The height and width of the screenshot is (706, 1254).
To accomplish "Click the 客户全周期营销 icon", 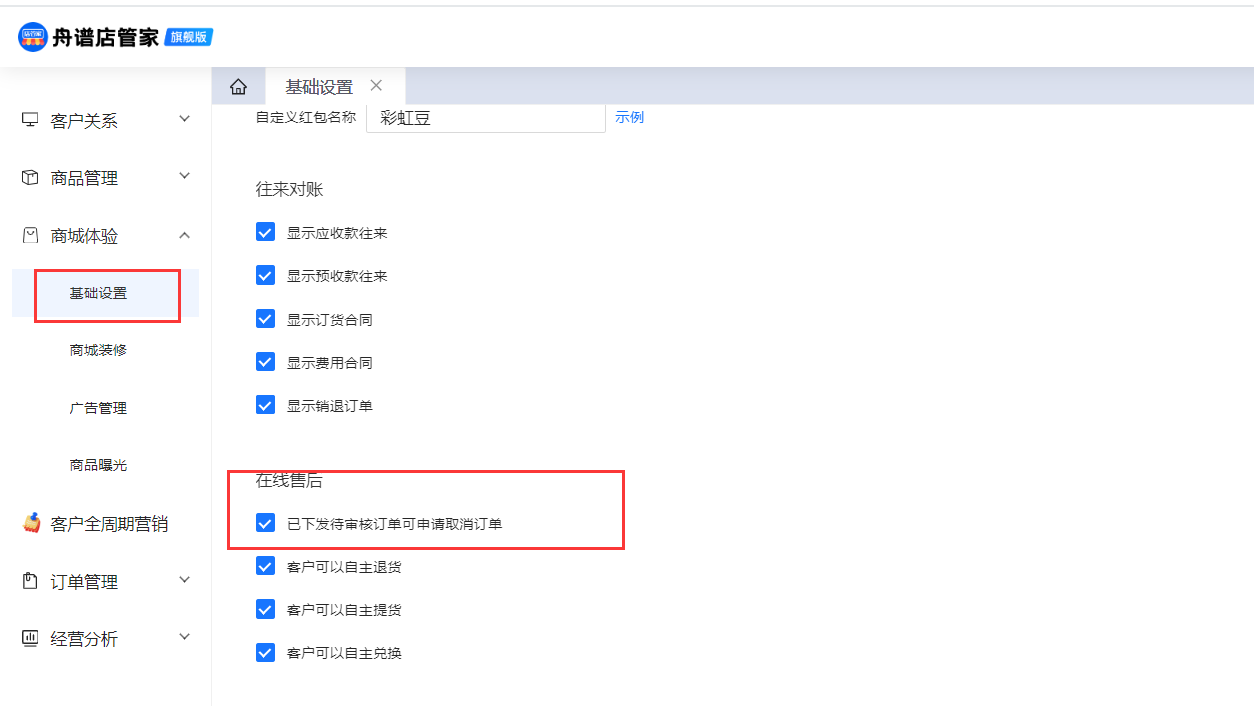I will (x=32, y=523).
